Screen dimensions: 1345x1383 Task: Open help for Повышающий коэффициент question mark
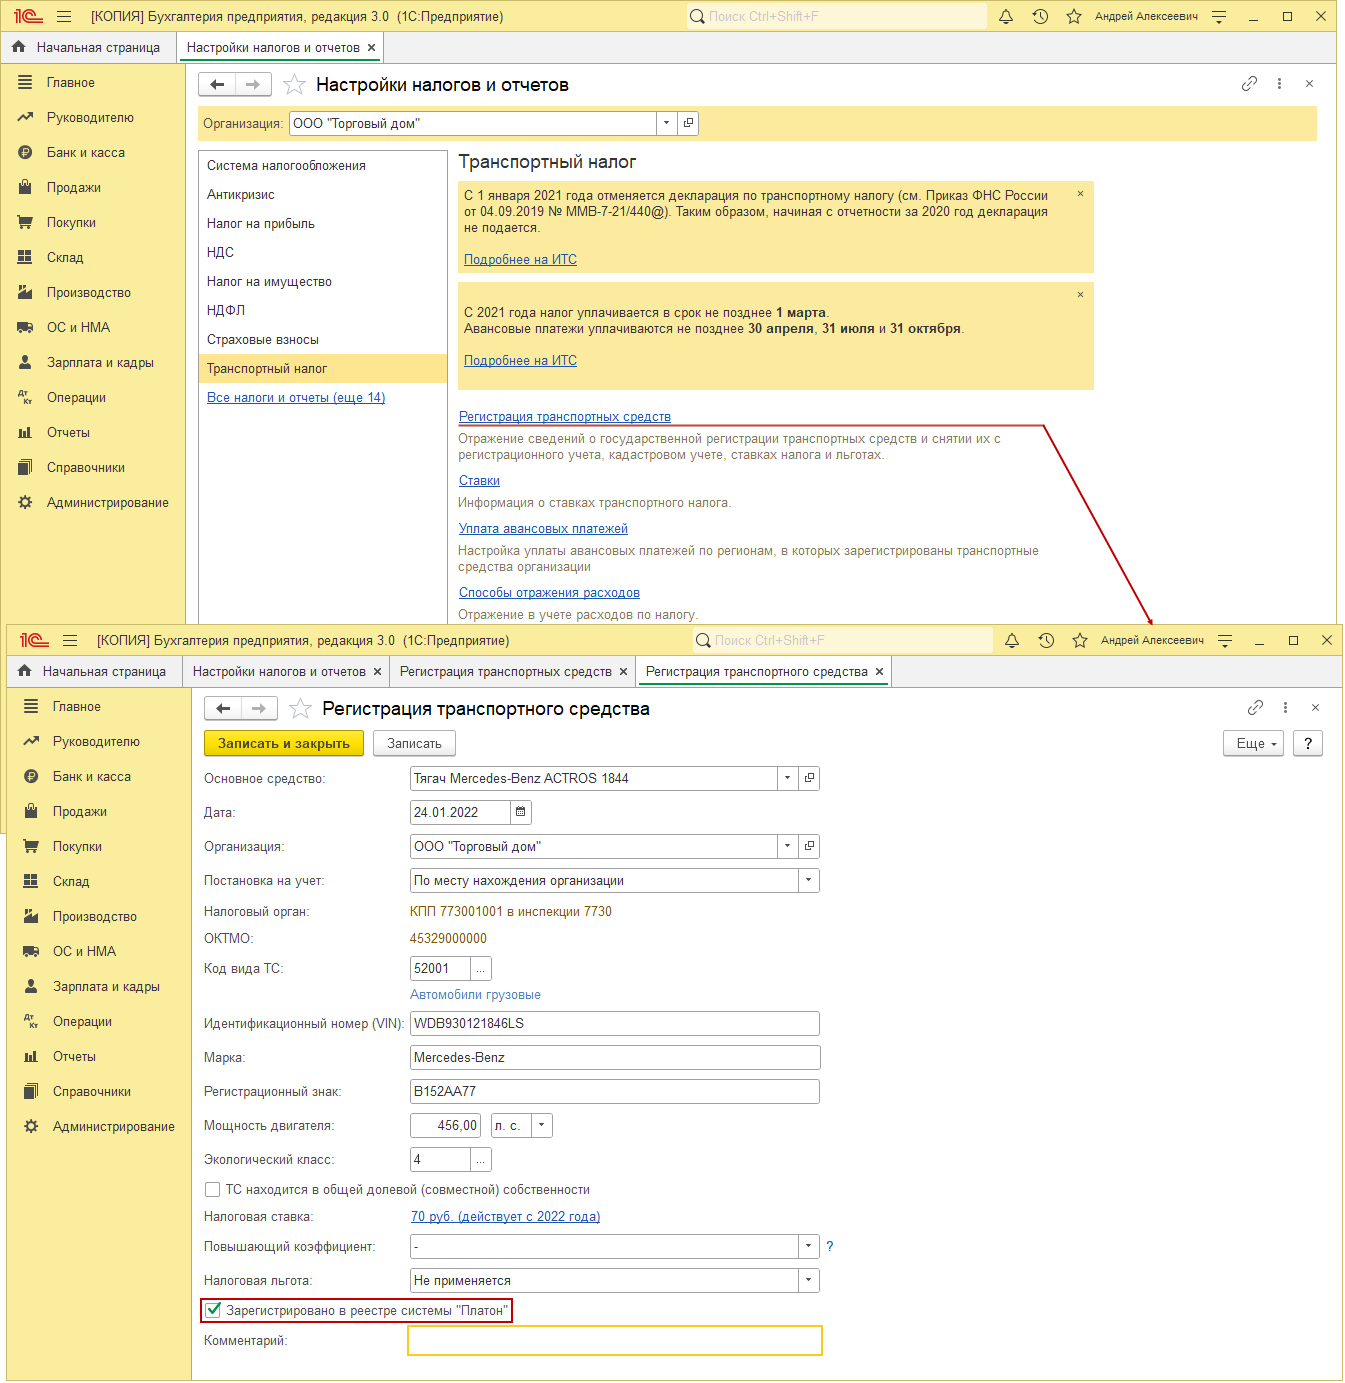(830, 1246)
